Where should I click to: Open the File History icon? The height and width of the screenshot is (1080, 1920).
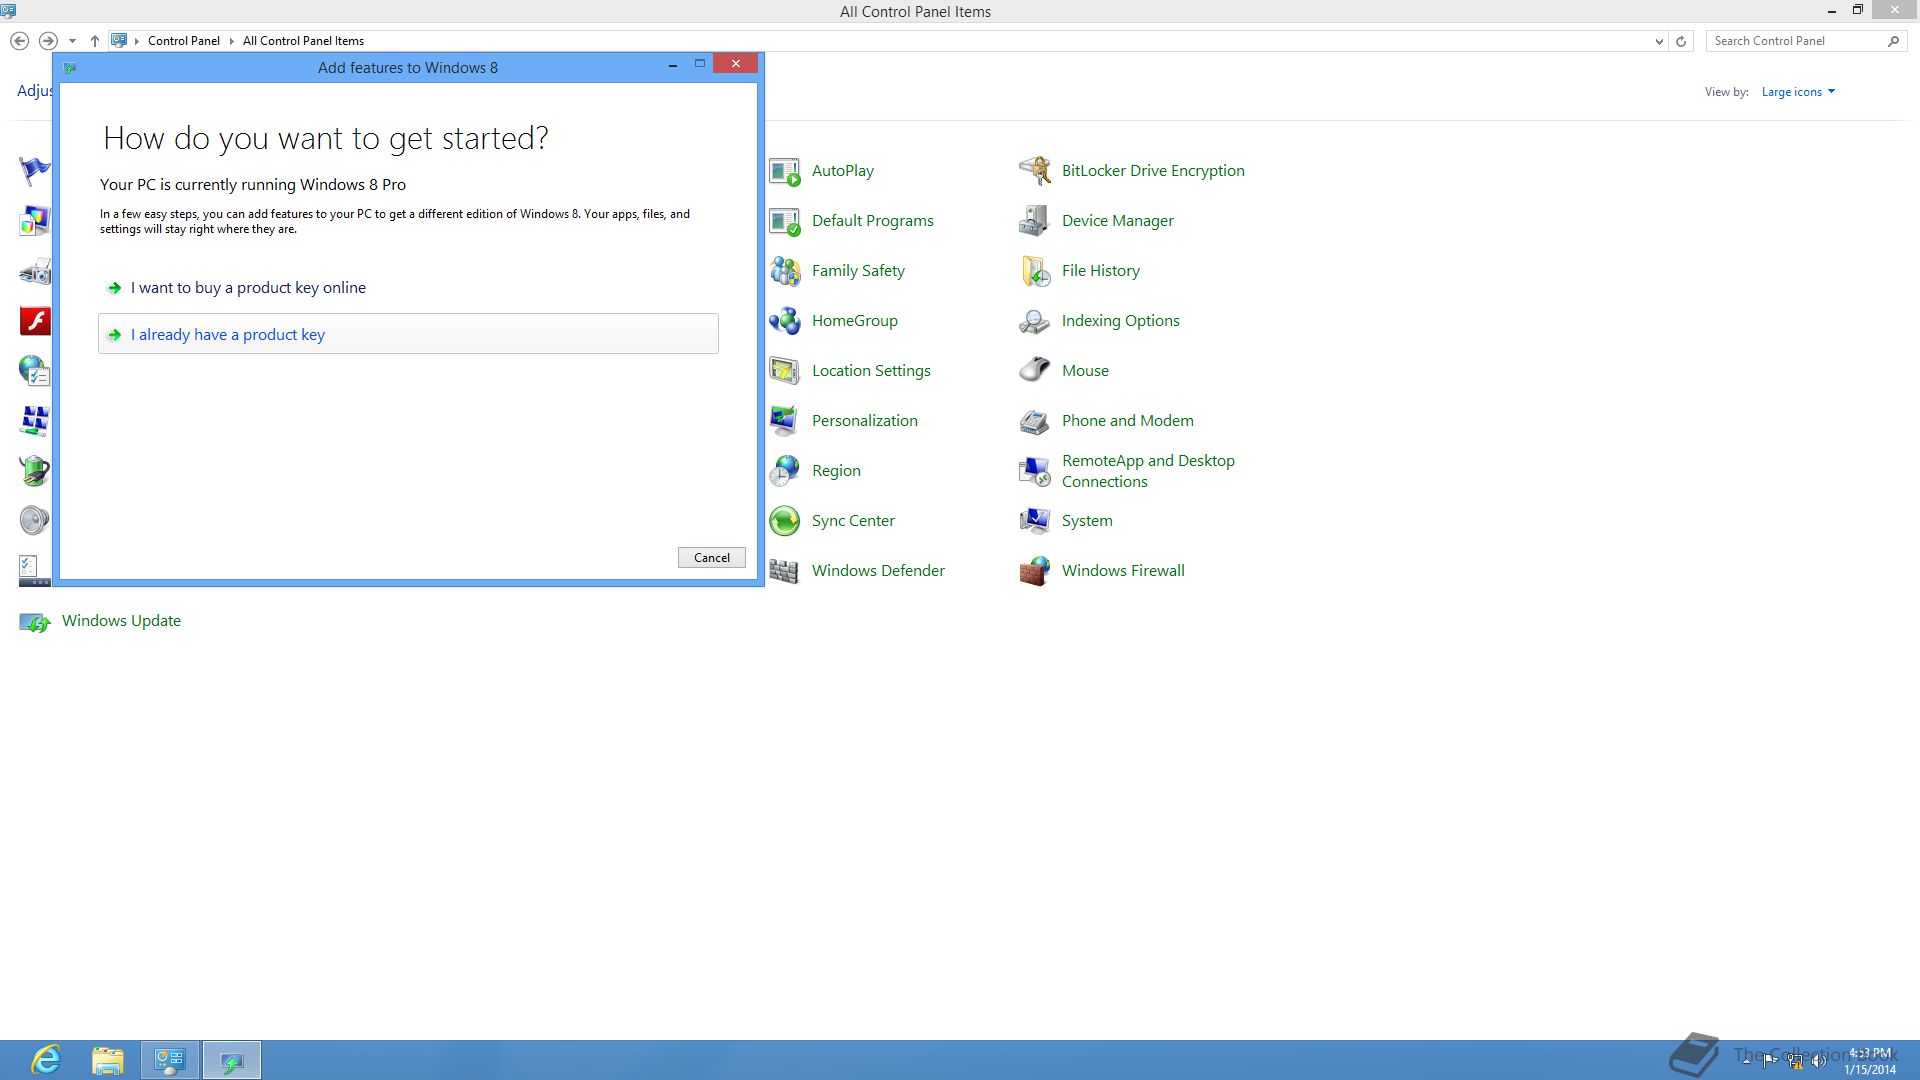1034,271
